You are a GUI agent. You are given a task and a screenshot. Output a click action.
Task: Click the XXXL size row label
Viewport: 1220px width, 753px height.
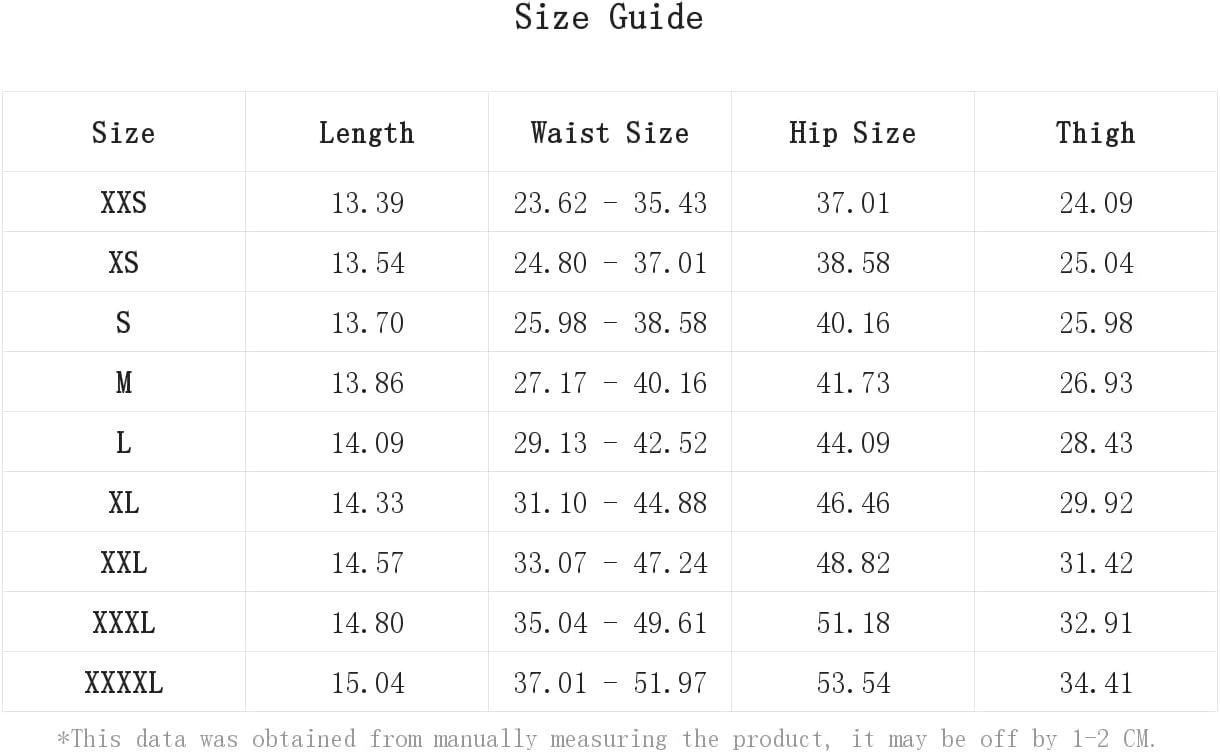pos(123,622)
